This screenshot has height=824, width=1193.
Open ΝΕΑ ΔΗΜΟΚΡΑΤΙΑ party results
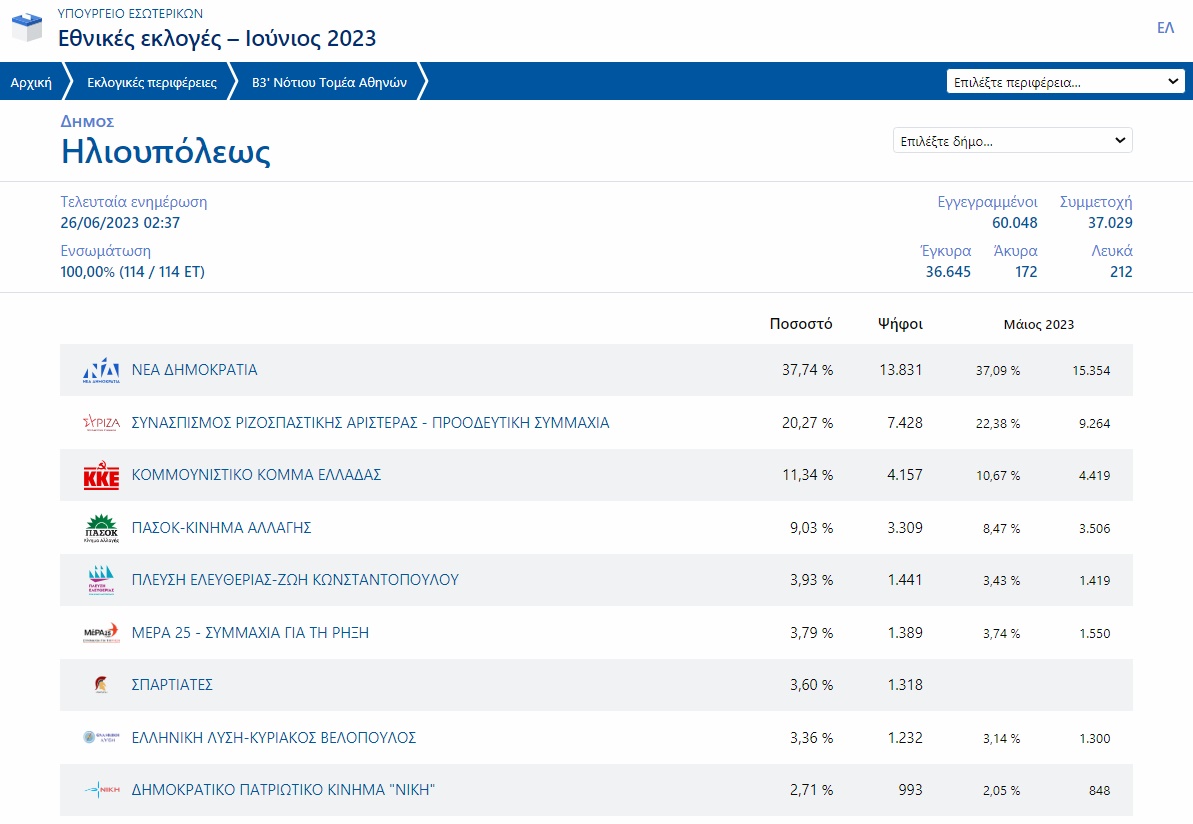coord(195,370)
